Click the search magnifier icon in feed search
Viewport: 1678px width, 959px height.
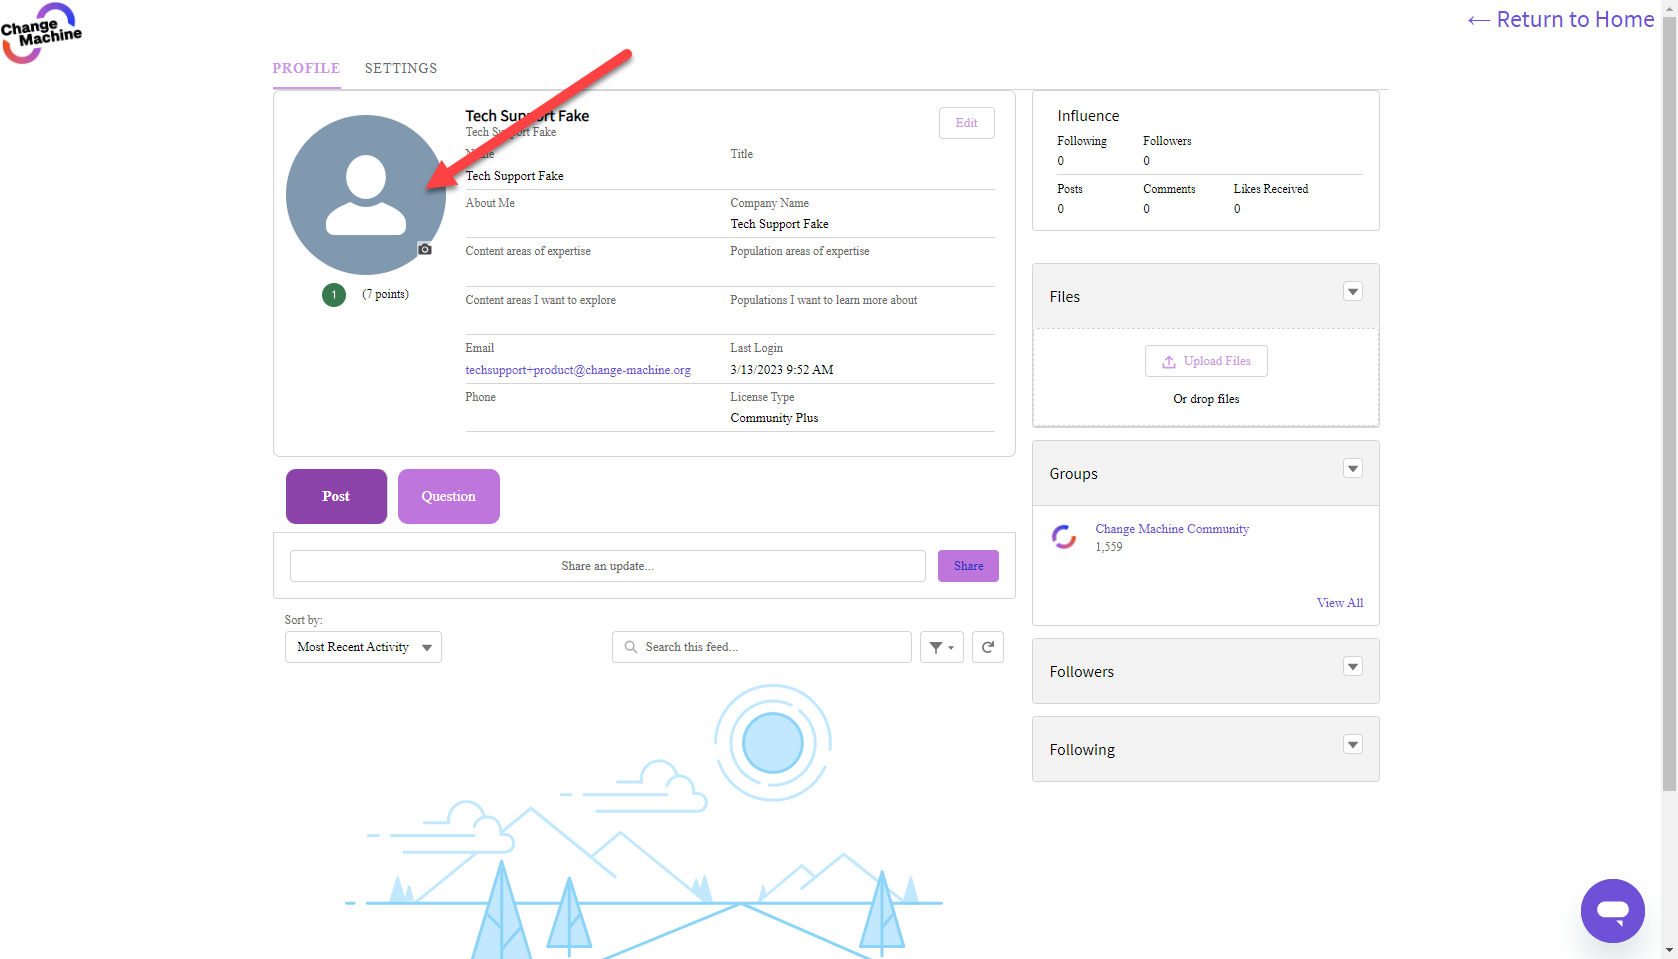pyautogui.click(x=631, y=647)
